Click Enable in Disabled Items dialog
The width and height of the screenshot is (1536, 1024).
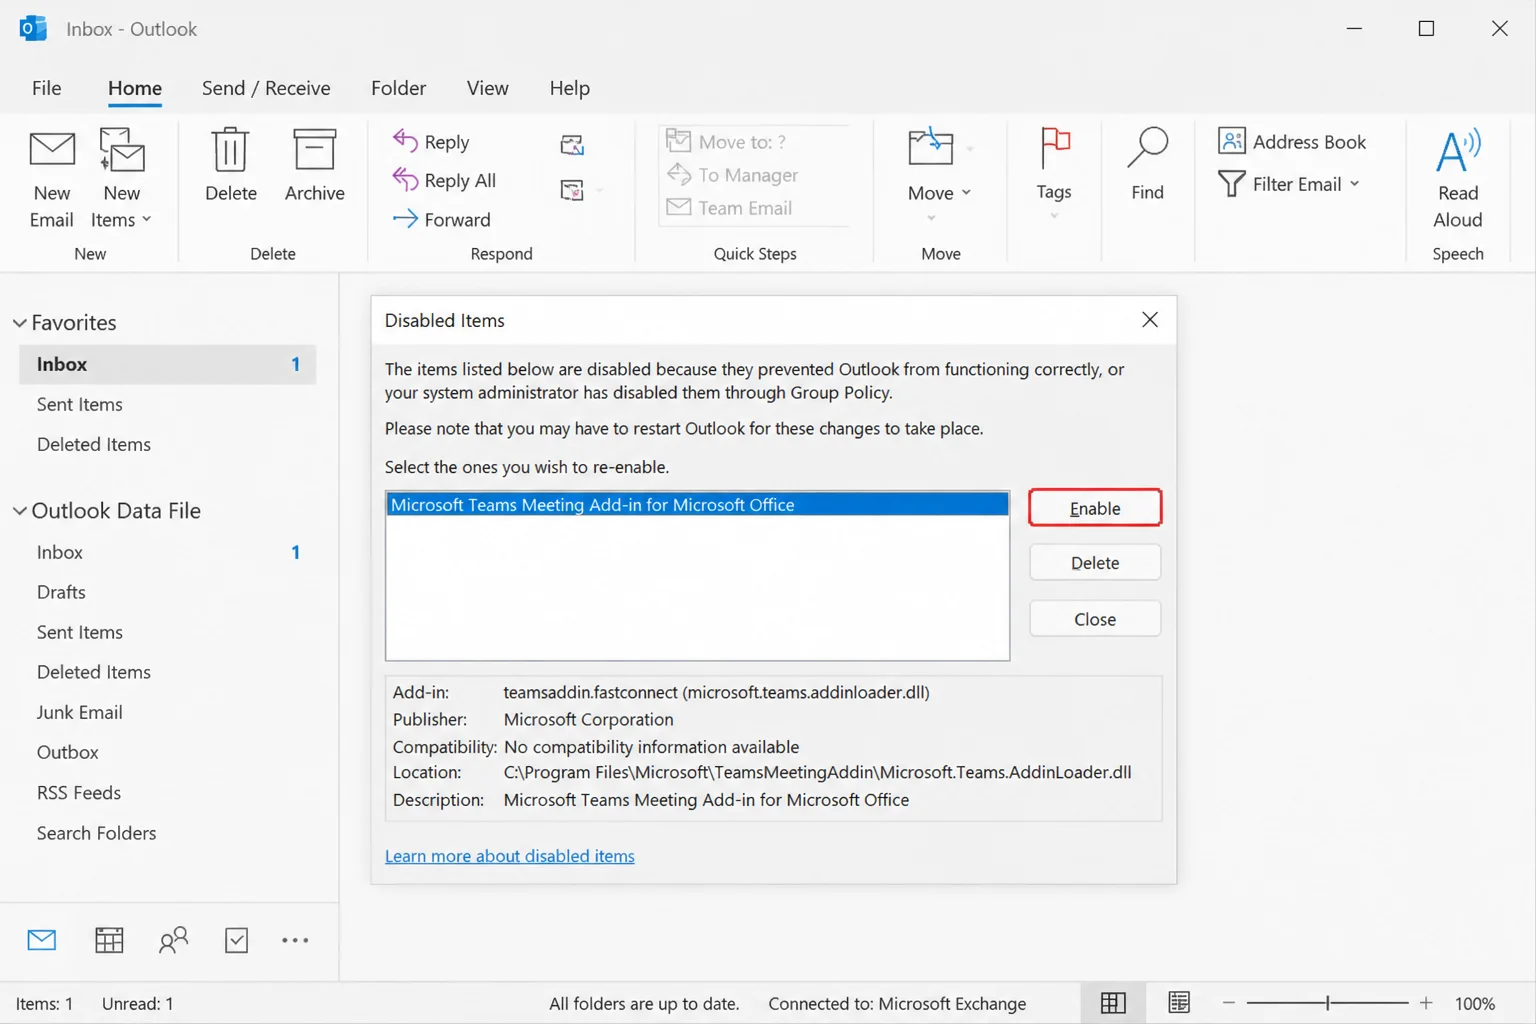[x=1095, y=508]
